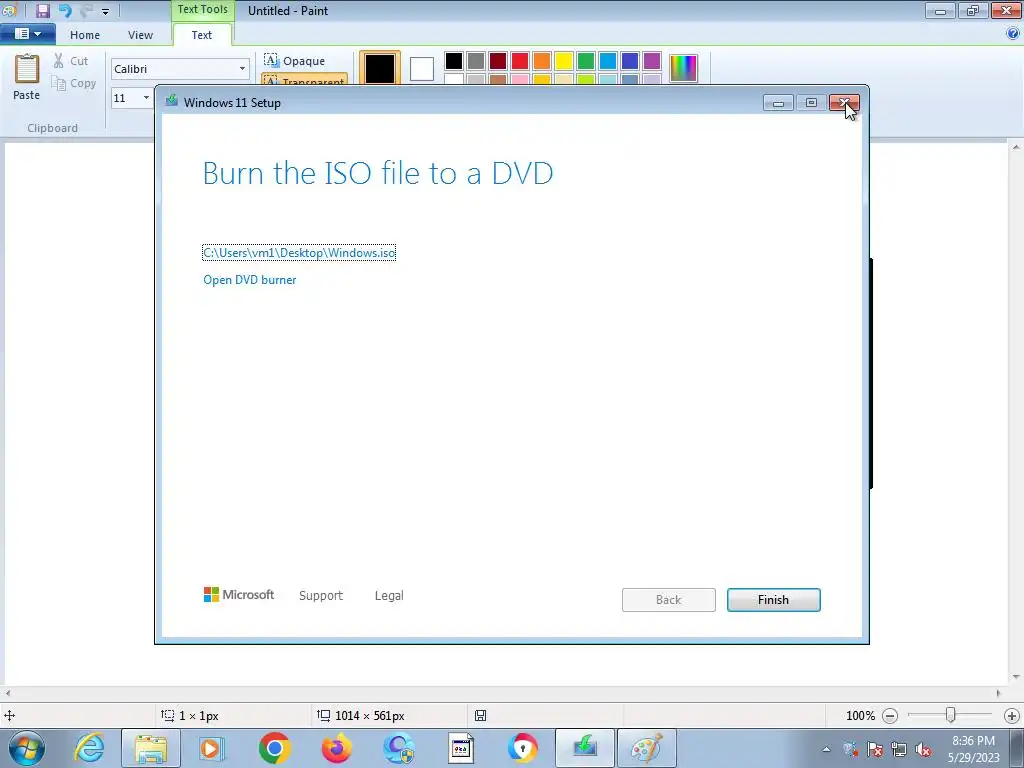1024x768 pixels.
Task: Open the Edit colors rainbow icon
Action: point(684,68)
